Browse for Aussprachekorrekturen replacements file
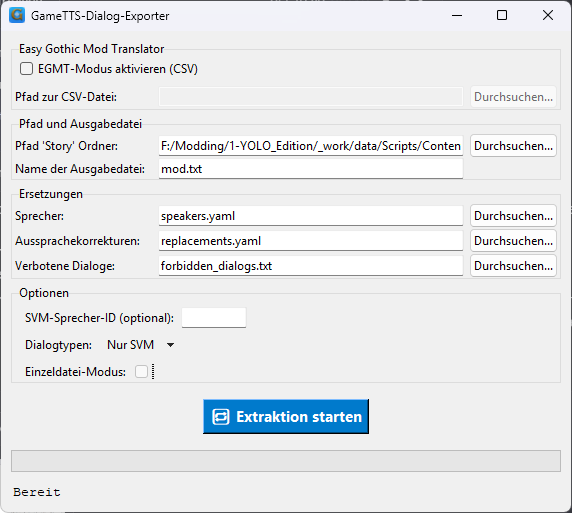The height and width of the screenshot is (513, 572). (x=513, y=241)
